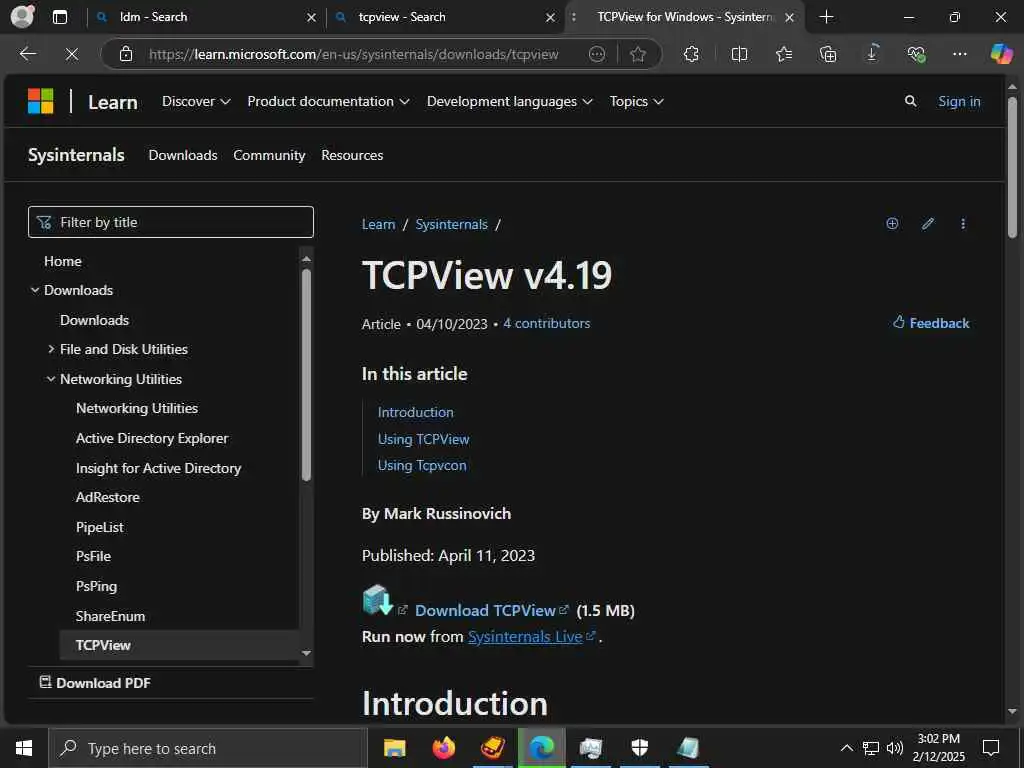Click the page vertical scrollbar thumb
Screen dimensions: 1024x768
click(x=1012, y=168)
